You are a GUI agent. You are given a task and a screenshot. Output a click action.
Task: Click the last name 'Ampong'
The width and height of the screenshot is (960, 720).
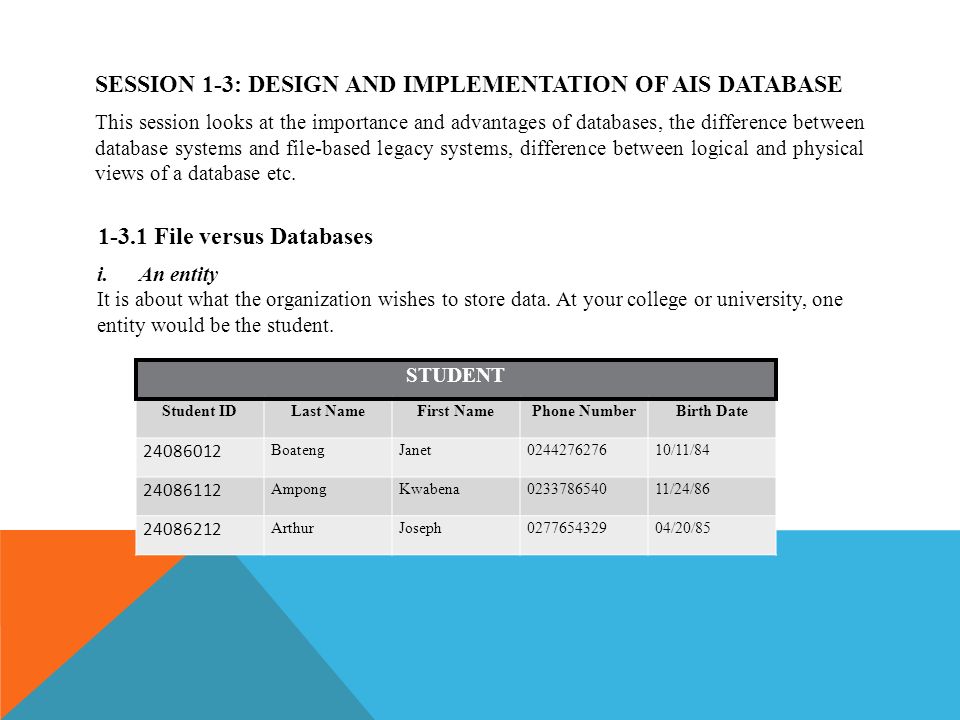299,490
